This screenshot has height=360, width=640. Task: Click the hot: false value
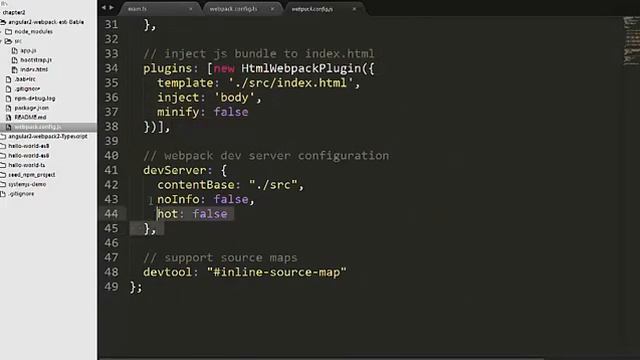point(210,214)
